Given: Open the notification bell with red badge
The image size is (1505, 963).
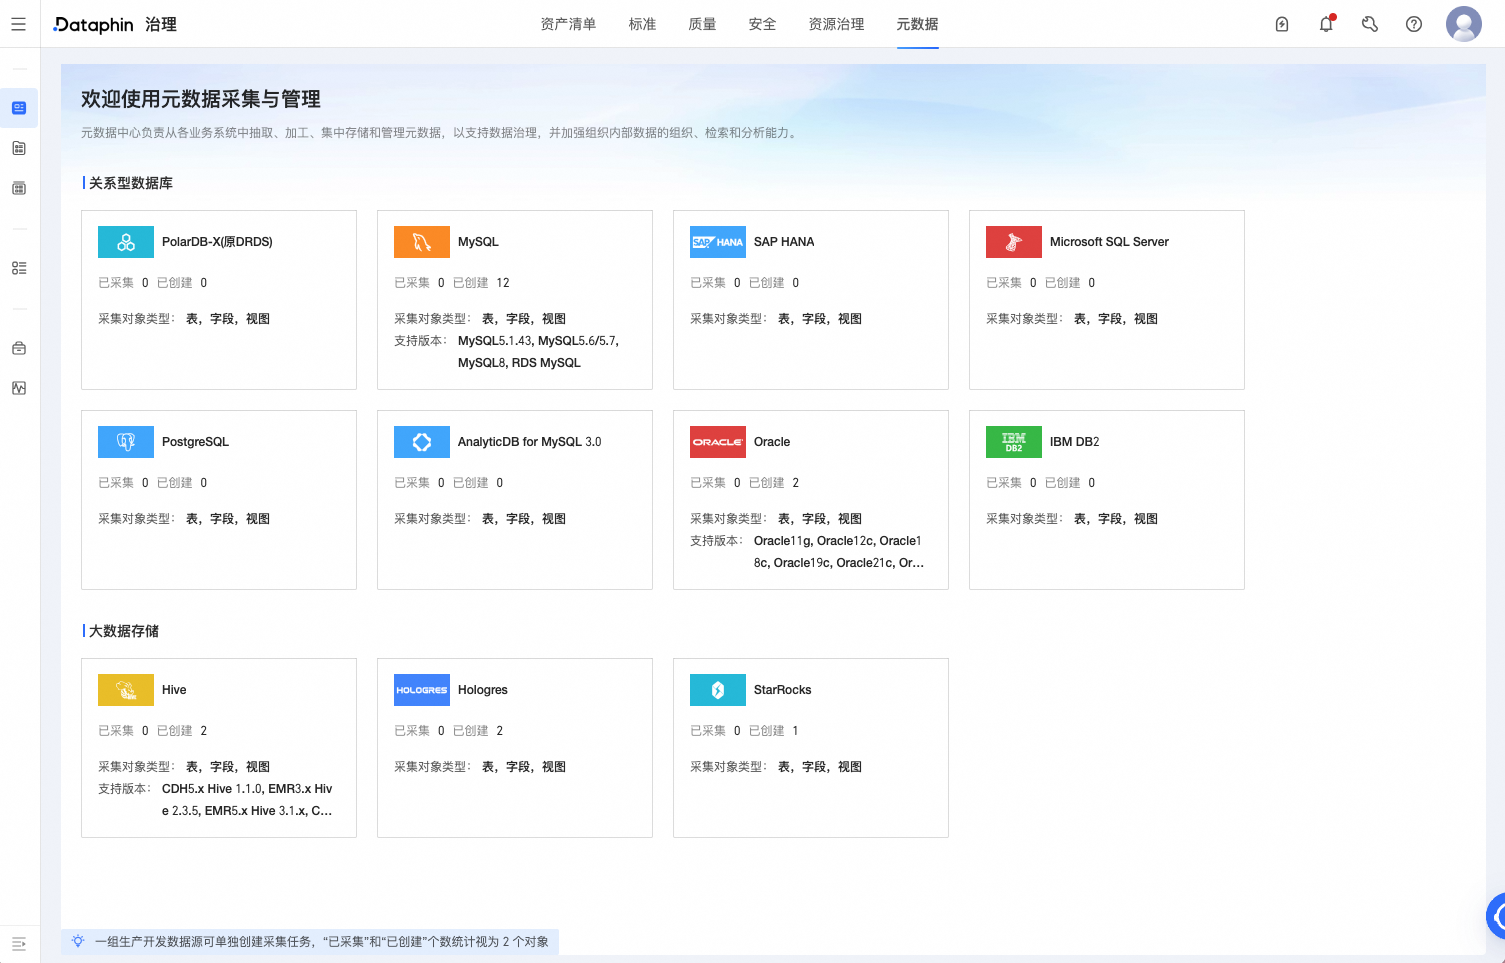Looking at the screenshot, I should pos(1326,23).
